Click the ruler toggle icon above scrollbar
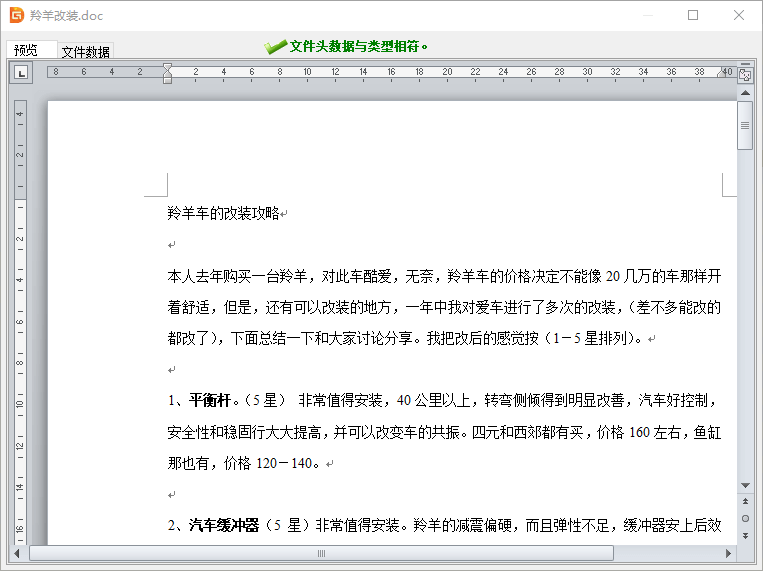The width and height of the screenshot is (763, 571). click(745, 75)
